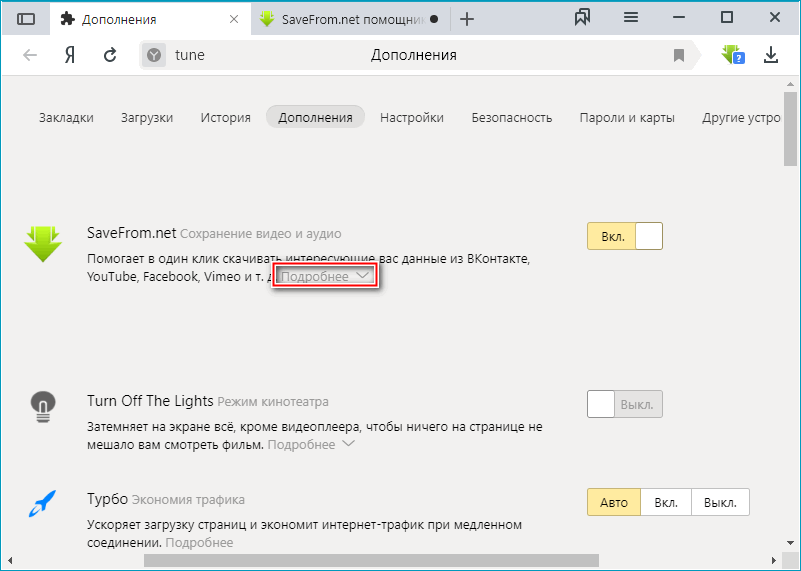Set Турбо mode to Авто
The width and height of the screenshot is (801, 571).
614,502
